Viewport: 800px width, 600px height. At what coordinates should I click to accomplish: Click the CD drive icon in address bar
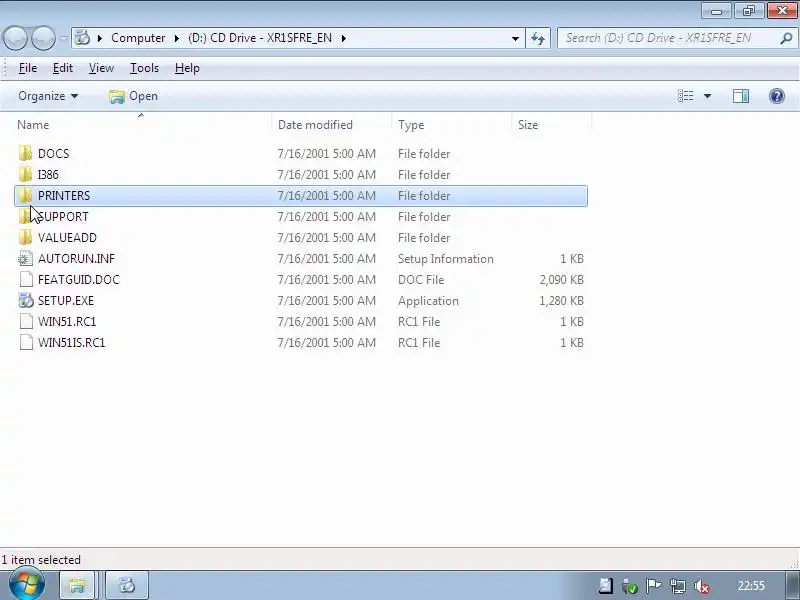83,38
